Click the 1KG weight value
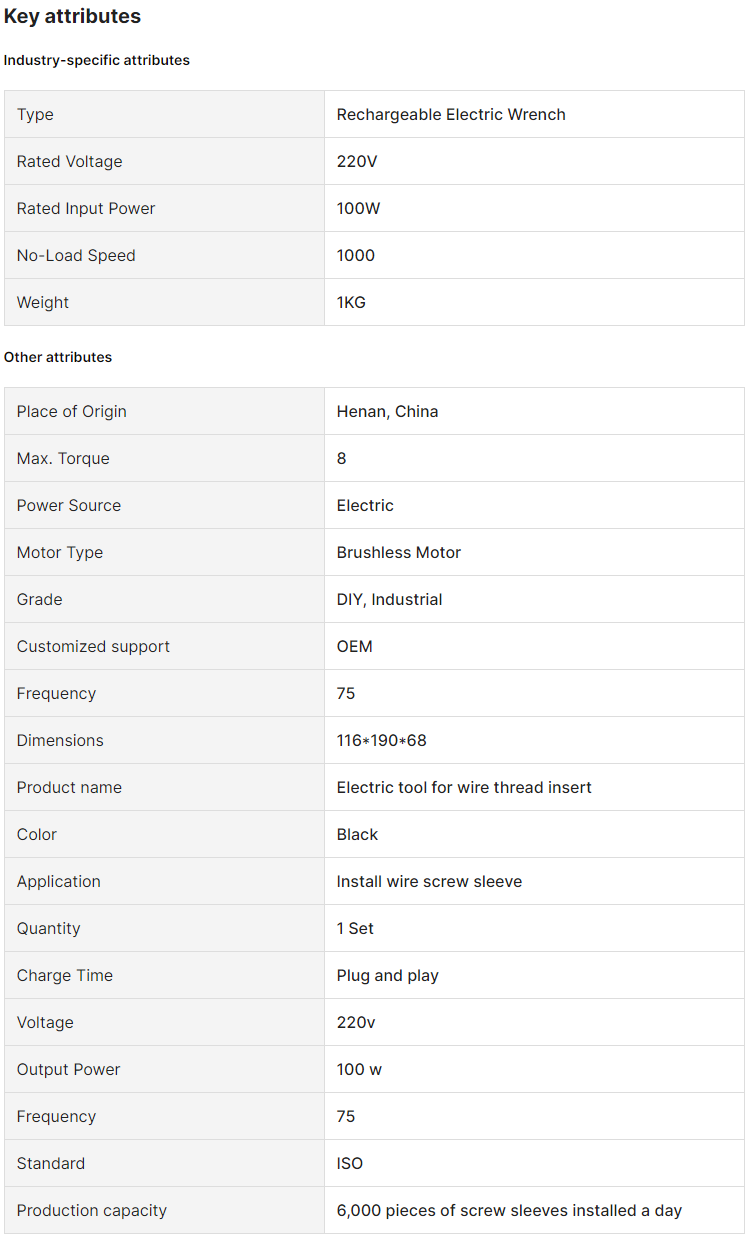Screen dimensions: 753x1244 click(351, 302)
